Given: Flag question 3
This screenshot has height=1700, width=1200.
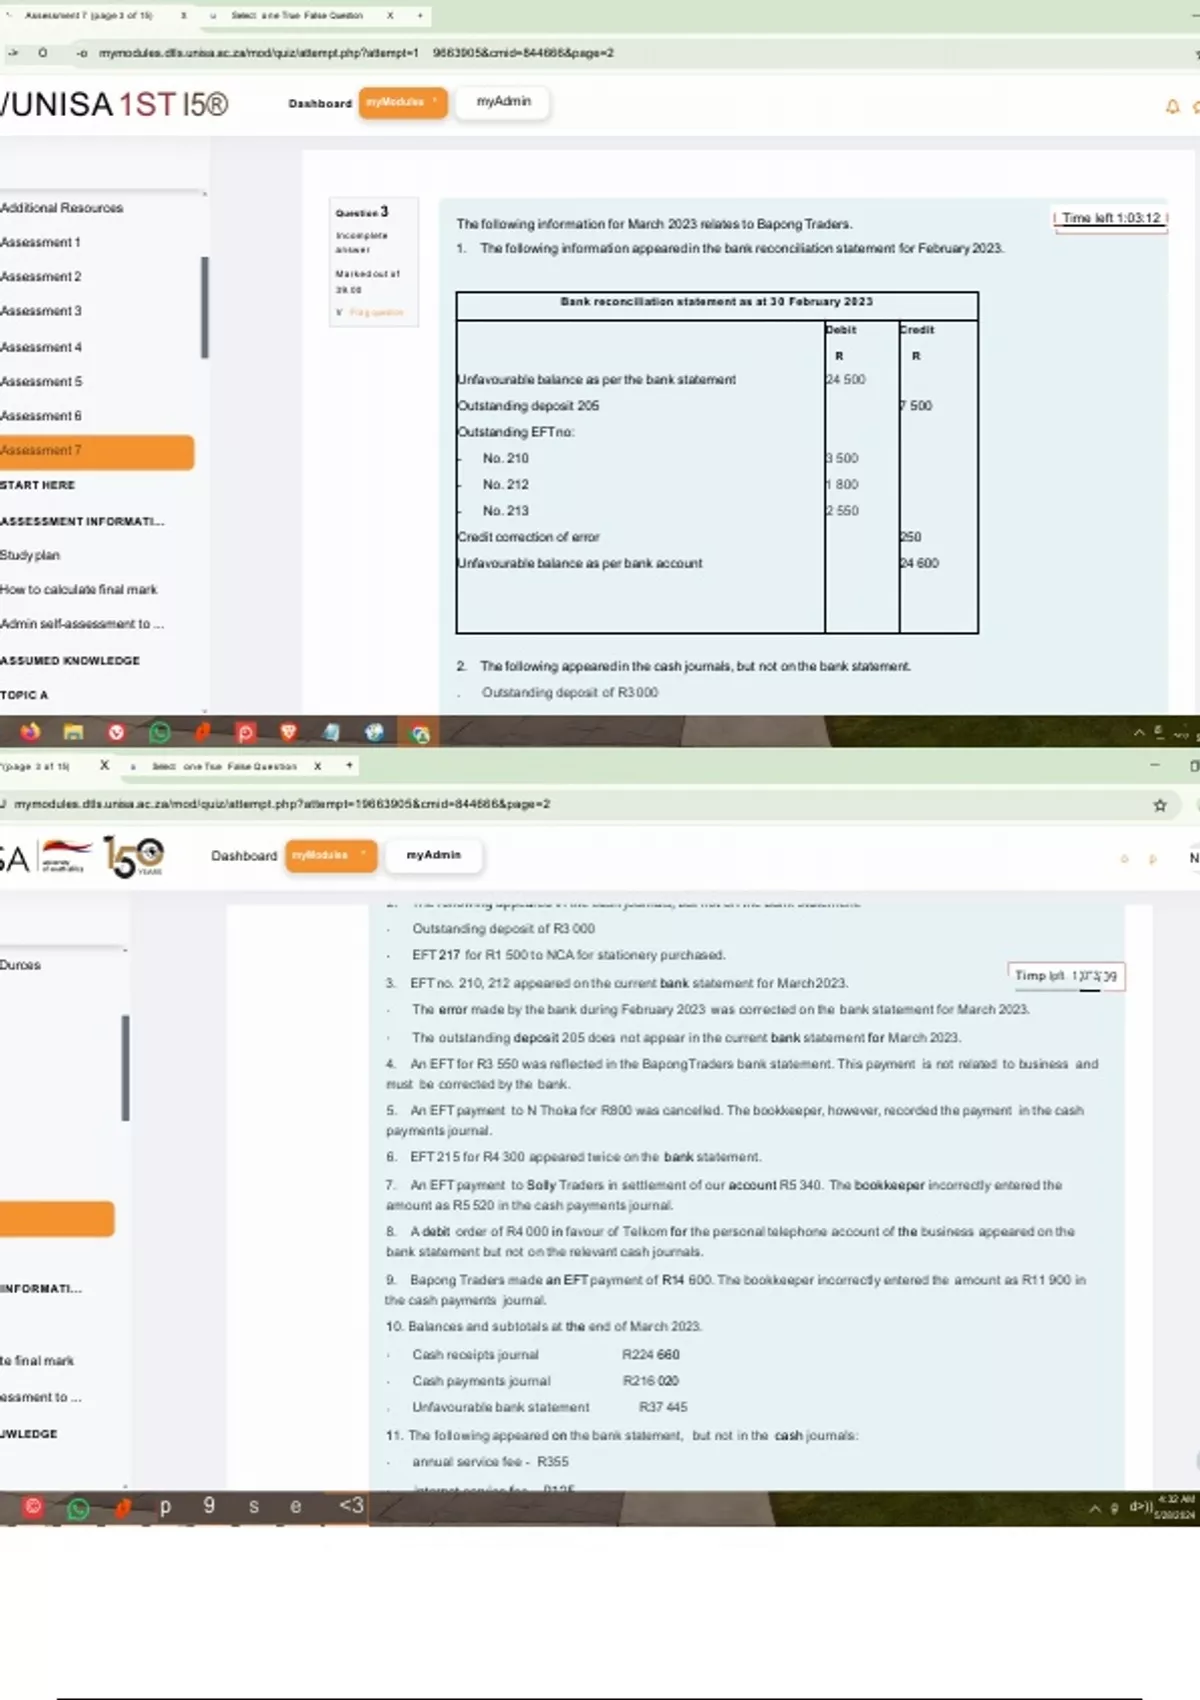Looking at the screenshot, I should click(x=372, y=312).
